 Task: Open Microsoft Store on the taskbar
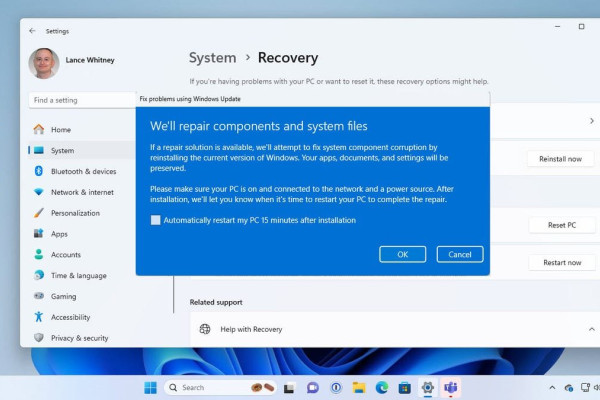point(404,388)
